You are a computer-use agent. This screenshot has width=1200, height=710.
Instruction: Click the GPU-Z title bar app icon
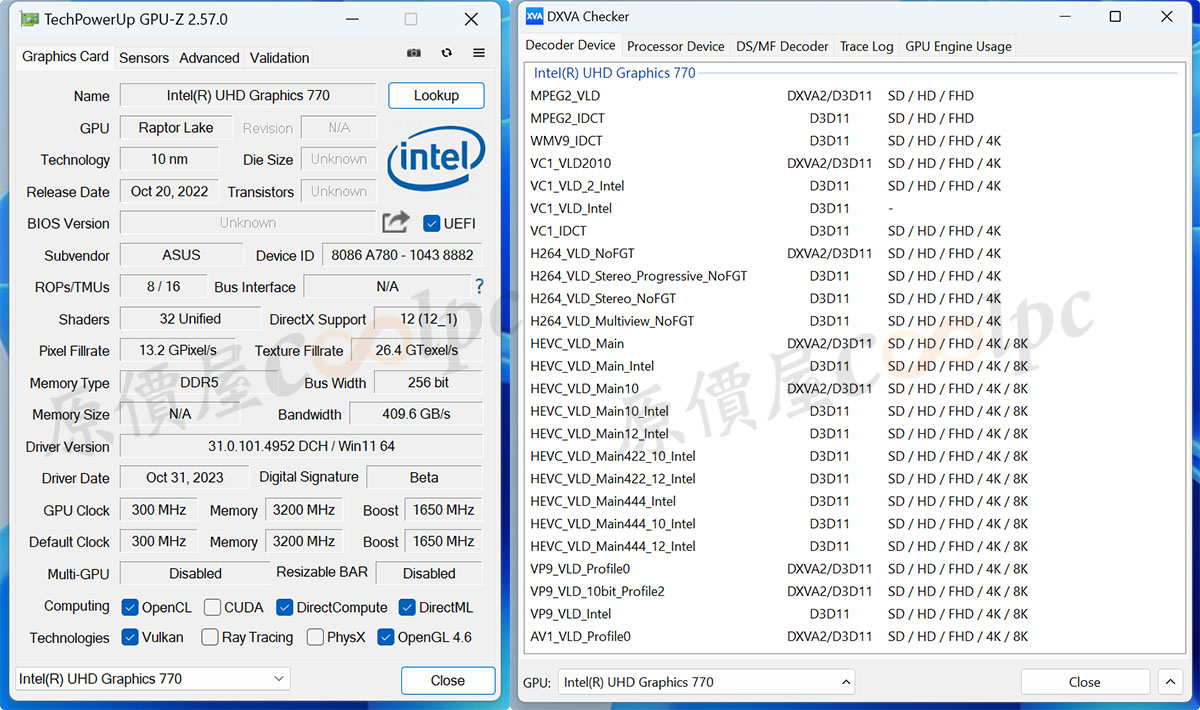(30, 19)
